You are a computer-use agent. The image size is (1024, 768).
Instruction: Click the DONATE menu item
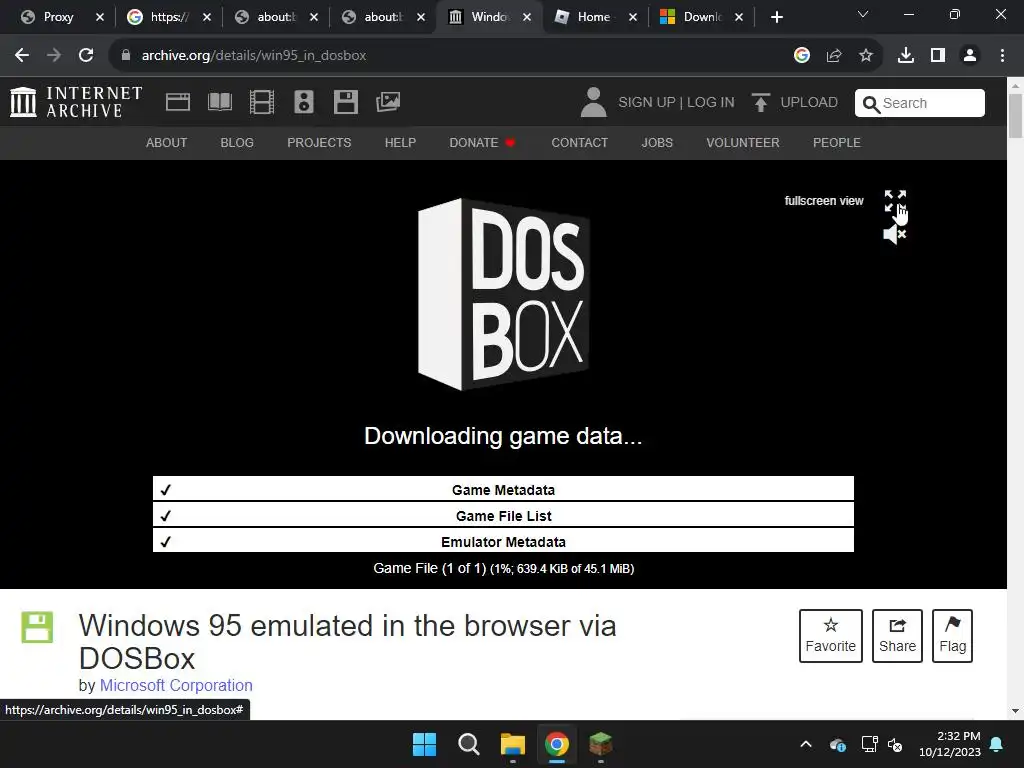(482, 142)
